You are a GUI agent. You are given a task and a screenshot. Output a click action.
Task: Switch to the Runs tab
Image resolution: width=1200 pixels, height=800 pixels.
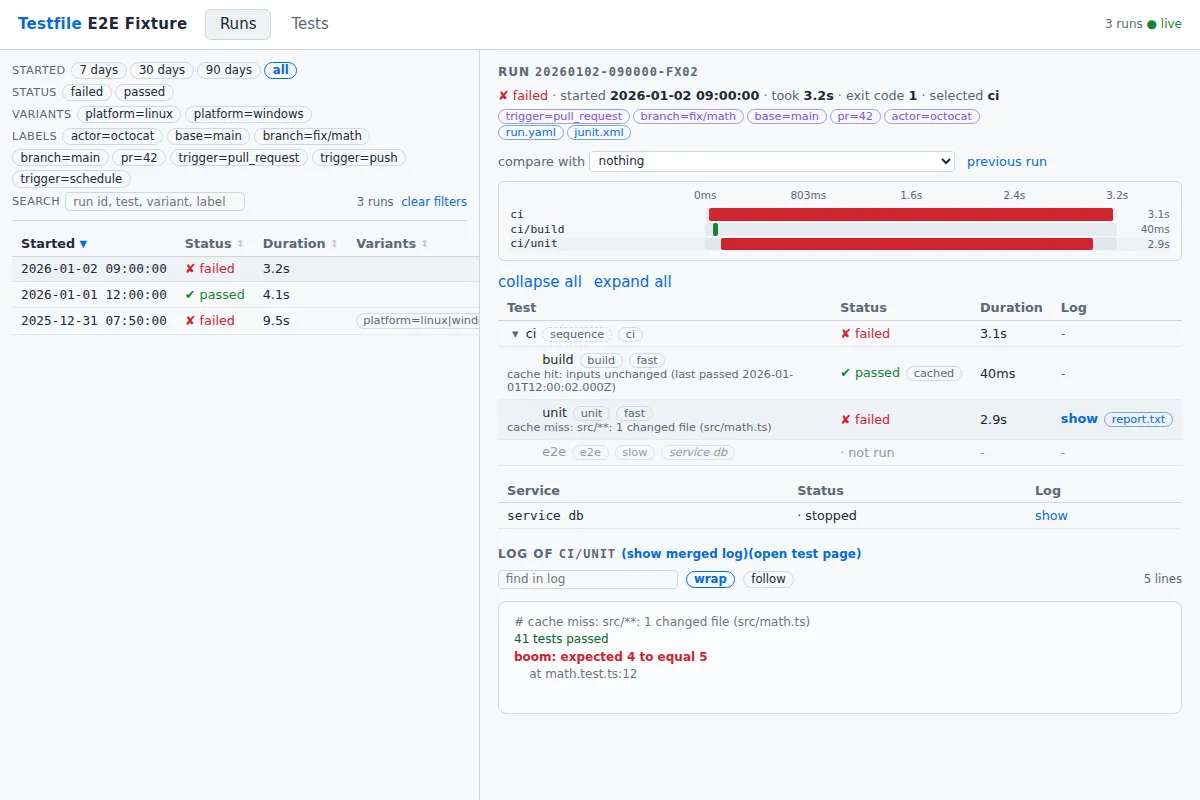pyautogui.click(x=238, y=24)
